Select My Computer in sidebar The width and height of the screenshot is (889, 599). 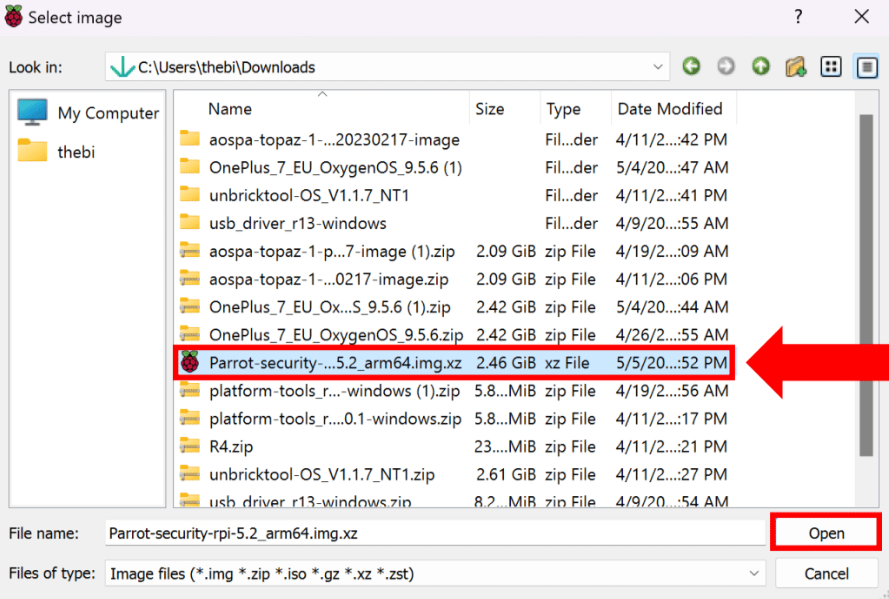tap(88, 113)
